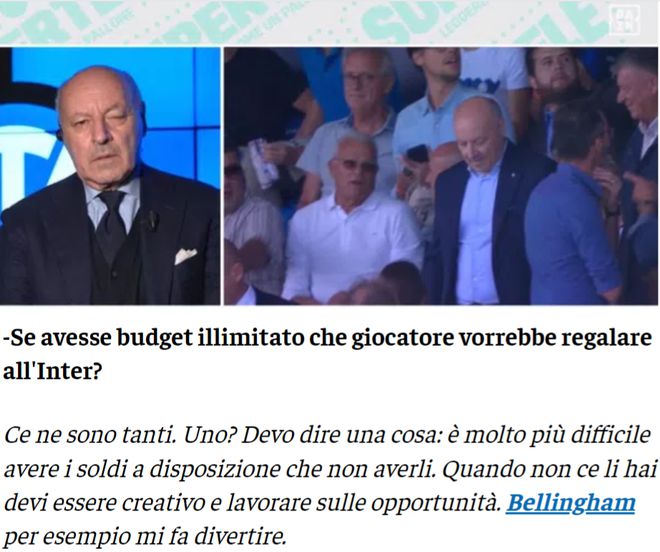Click the top teal lettering banner

330,22
